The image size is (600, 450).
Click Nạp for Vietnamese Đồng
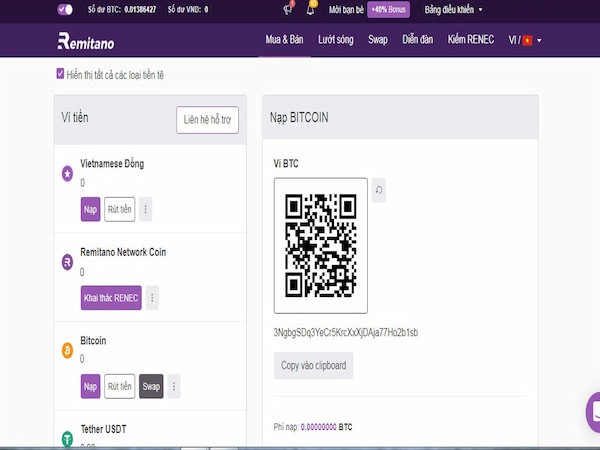(x=90, y=209)
